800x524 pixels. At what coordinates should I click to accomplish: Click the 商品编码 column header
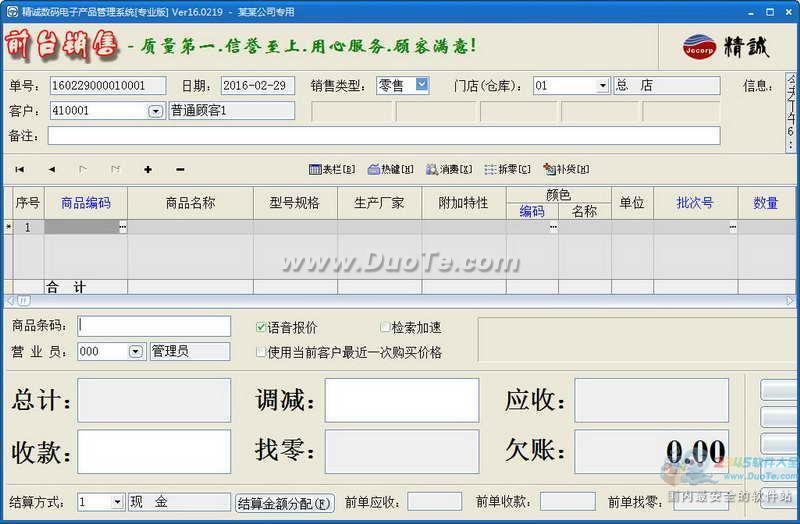tap(86, 203)
